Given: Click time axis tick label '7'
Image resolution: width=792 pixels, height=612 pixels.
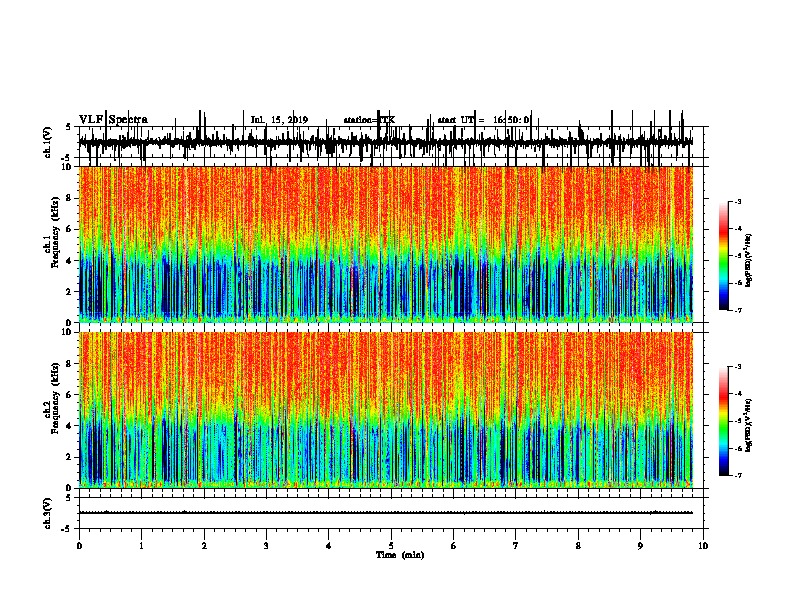Looking at the screenshot, I should [516, 546].
